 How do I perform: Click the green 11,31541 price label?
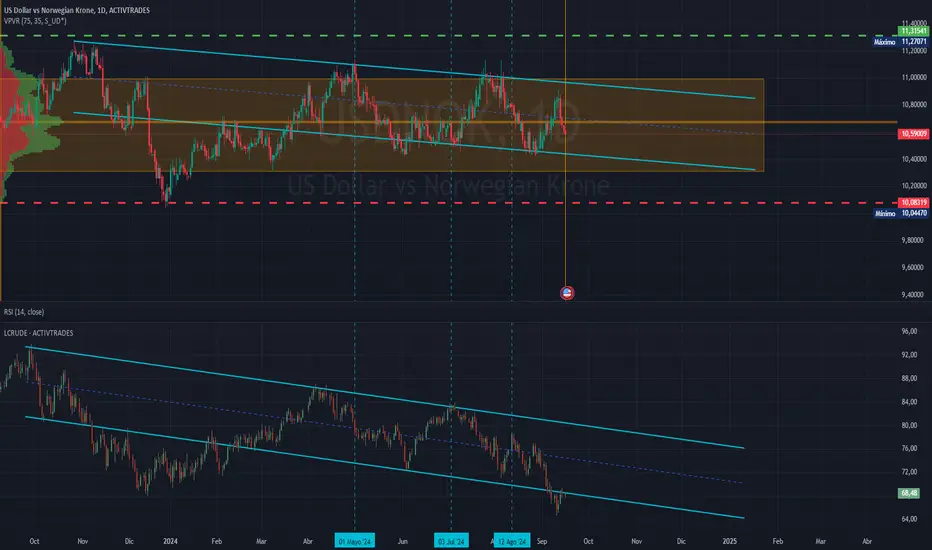[914, 31]
